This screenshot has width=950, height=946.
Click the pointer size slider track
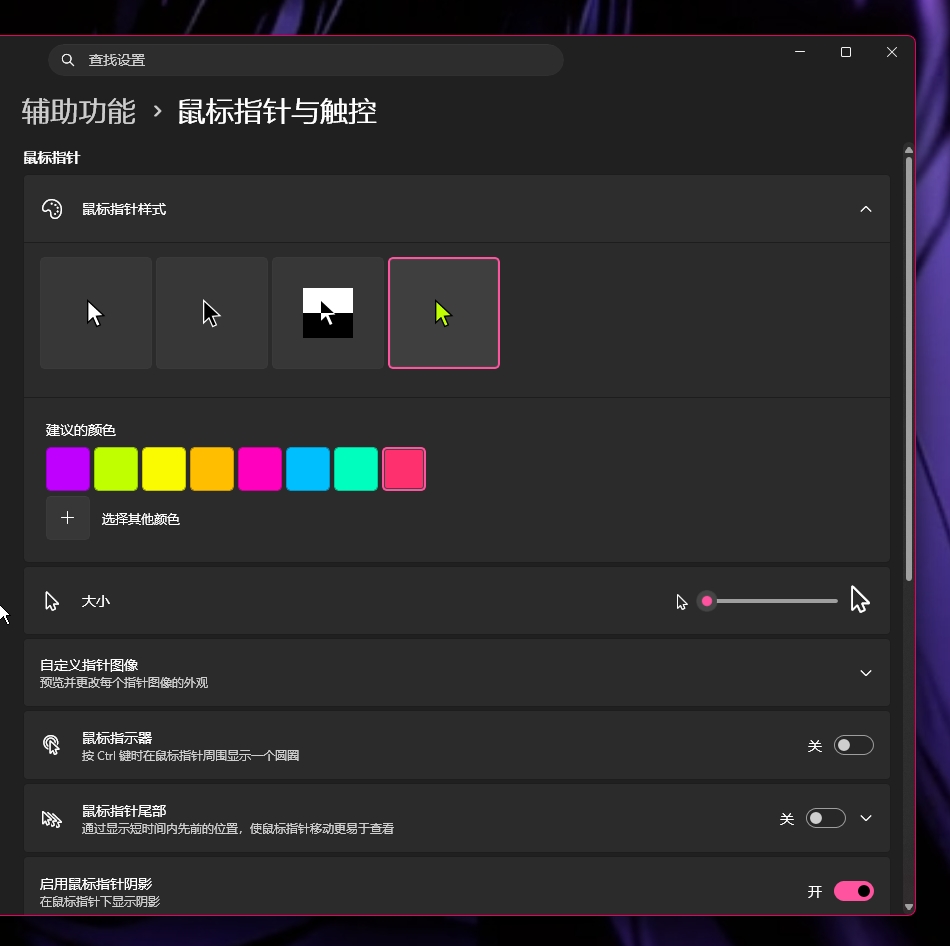point(768,601)
